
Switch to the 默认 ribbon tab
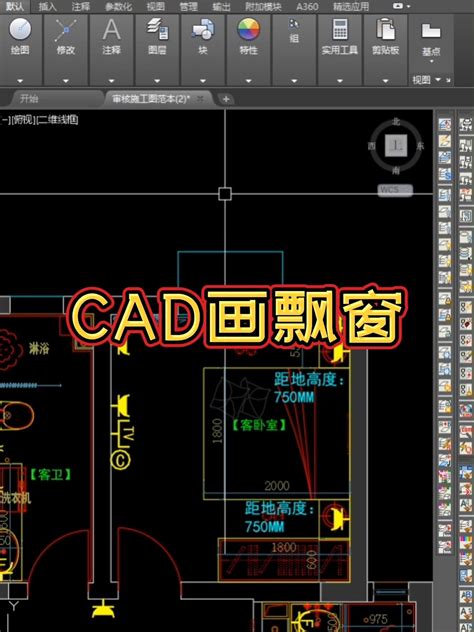point(15,6)
